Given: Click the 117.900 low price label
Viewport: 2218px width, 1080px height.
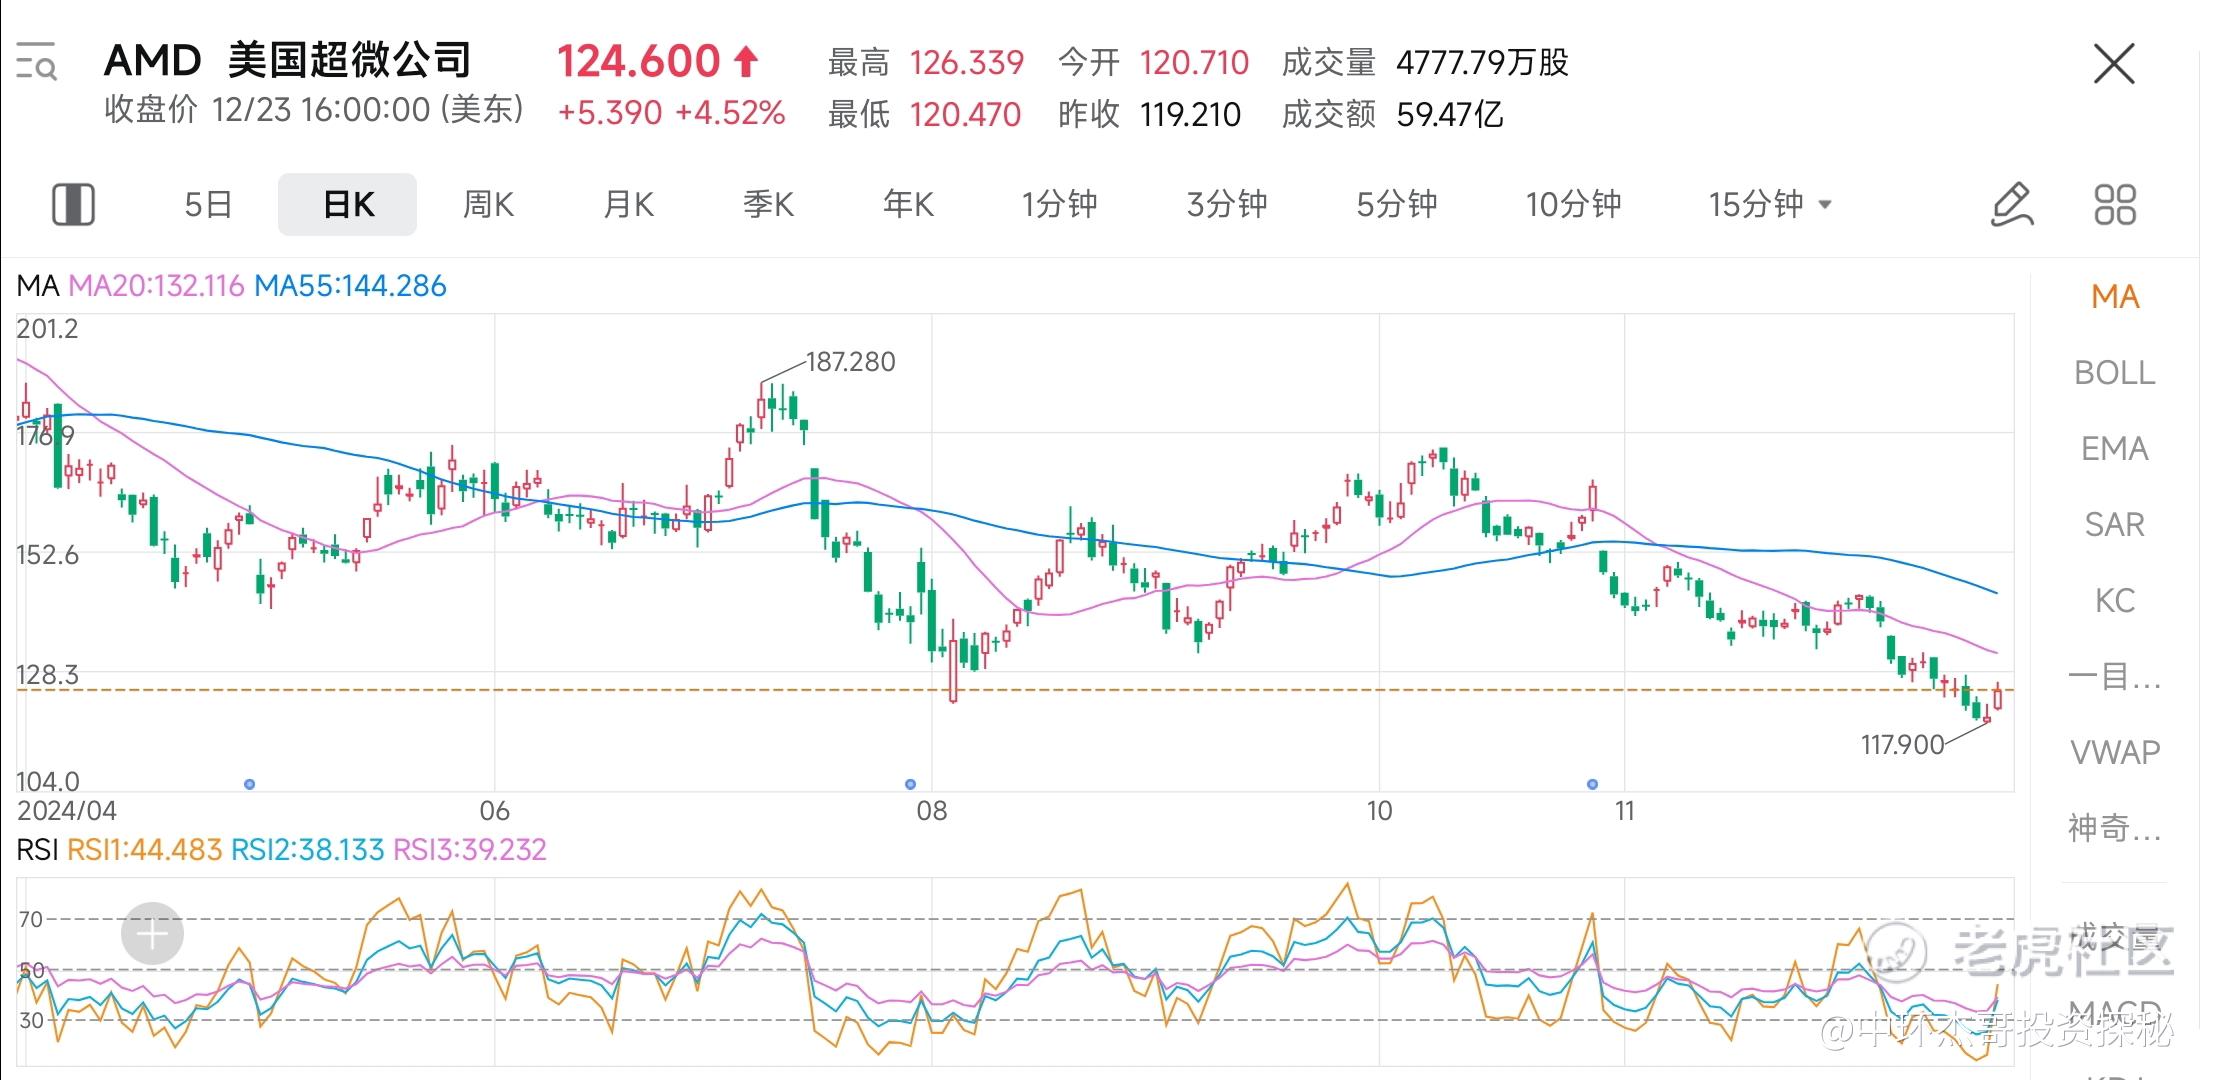Looking at the screenshot, I should pos(1902,745).
